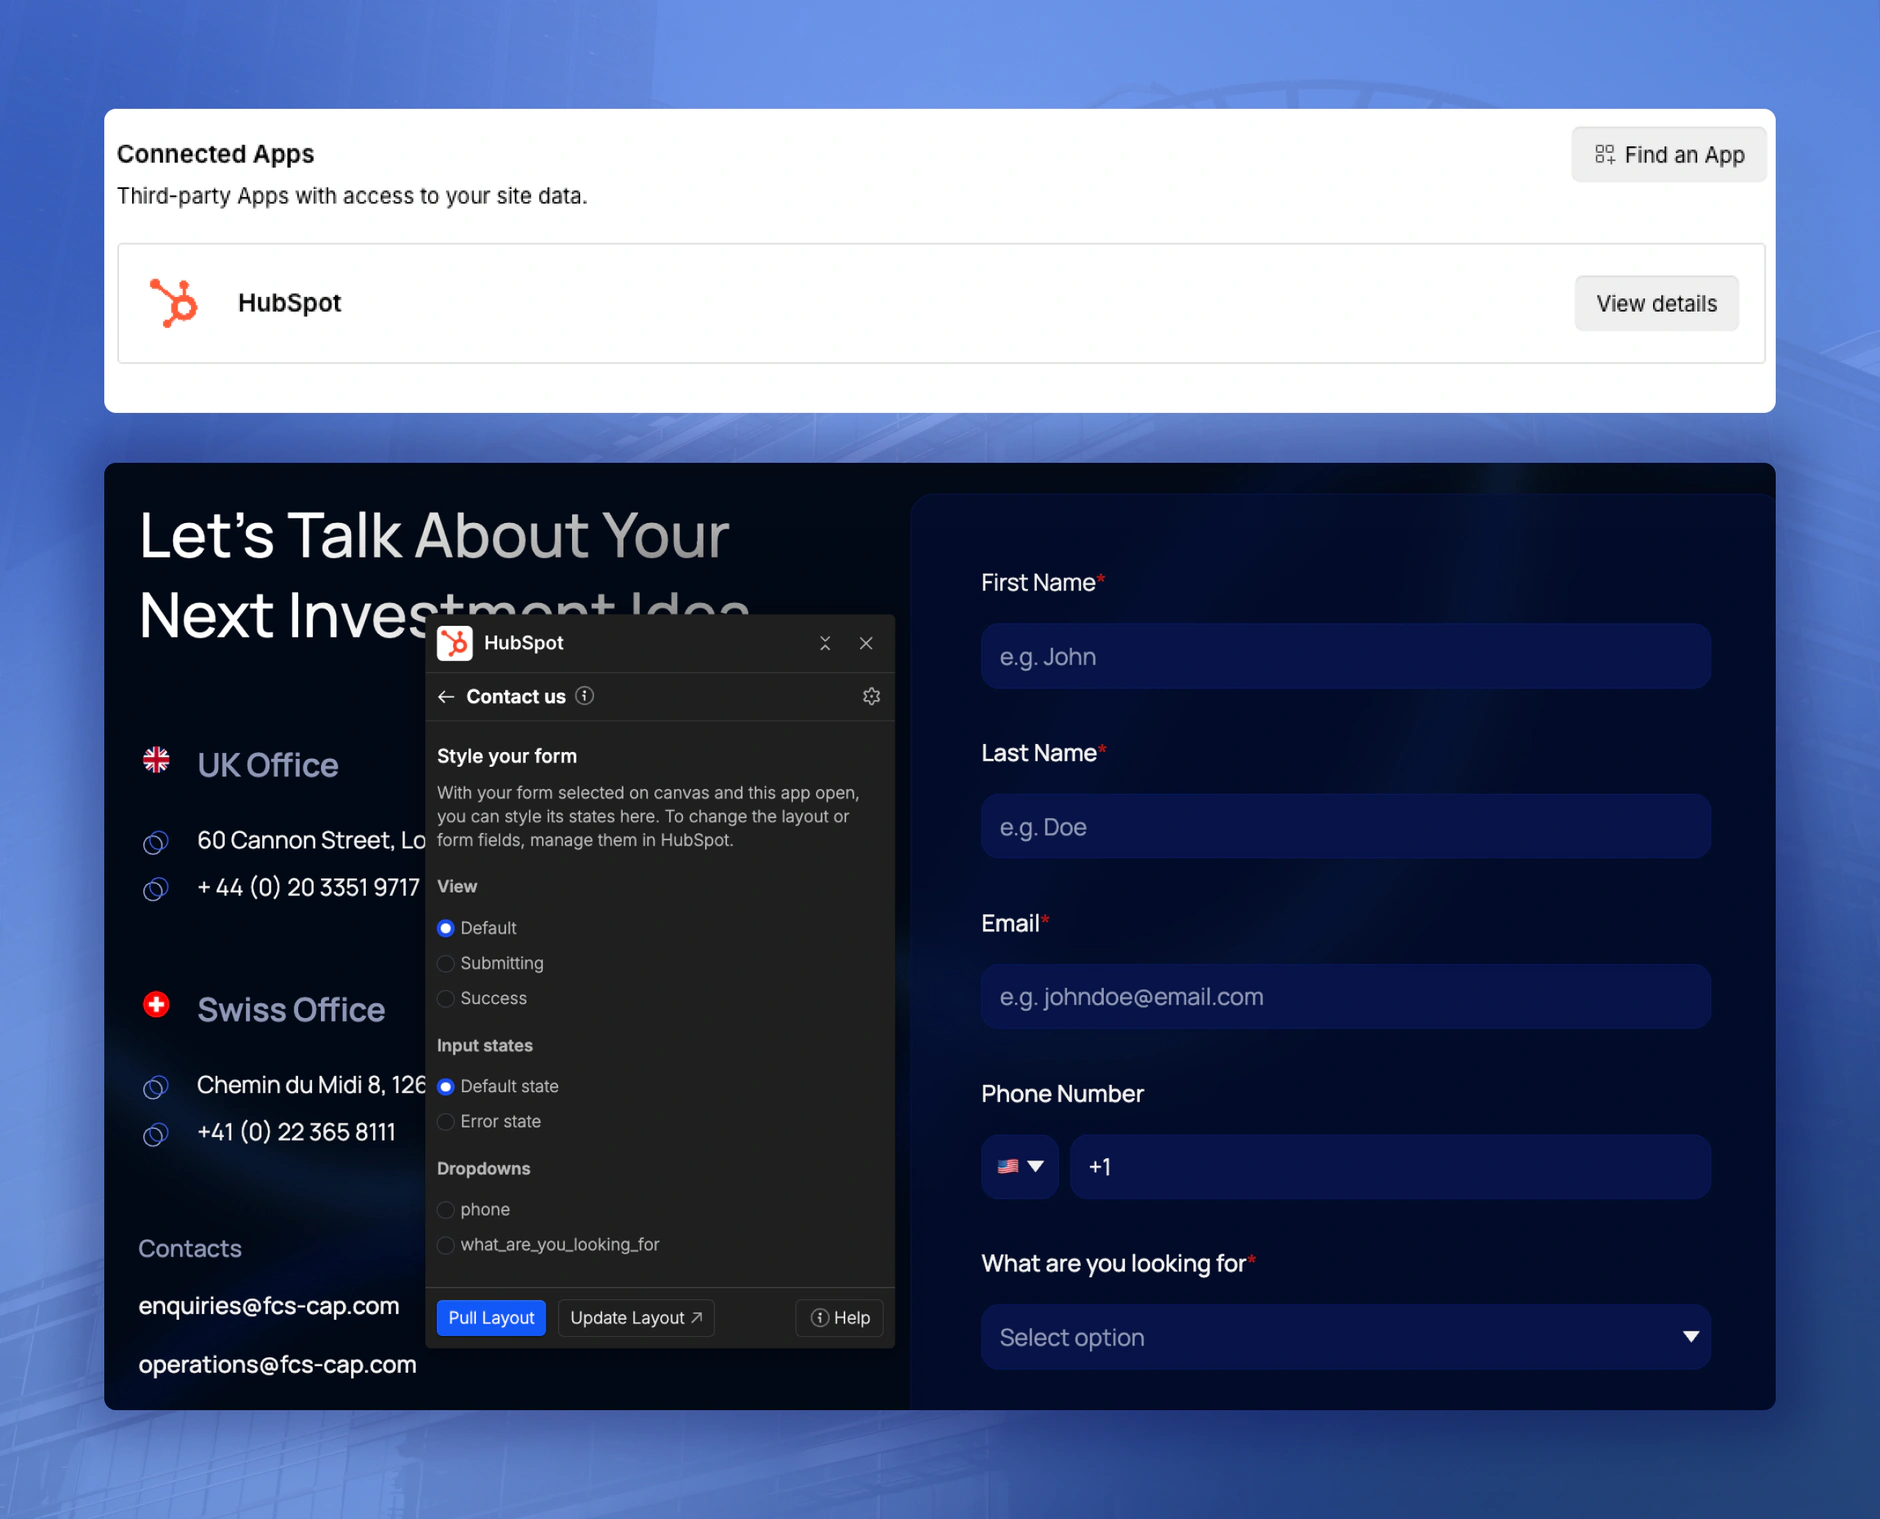
Task: Click the icon beside +44 (0) 20 3351 9717
Action: [x=155, y=888]
